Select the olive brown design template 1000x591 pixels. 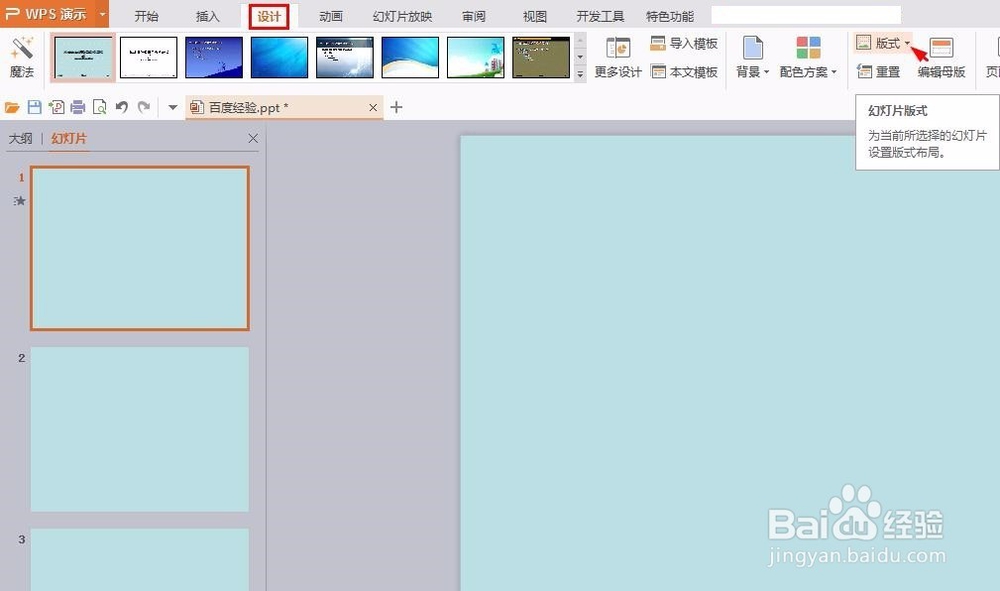click(x=541, y=57)
